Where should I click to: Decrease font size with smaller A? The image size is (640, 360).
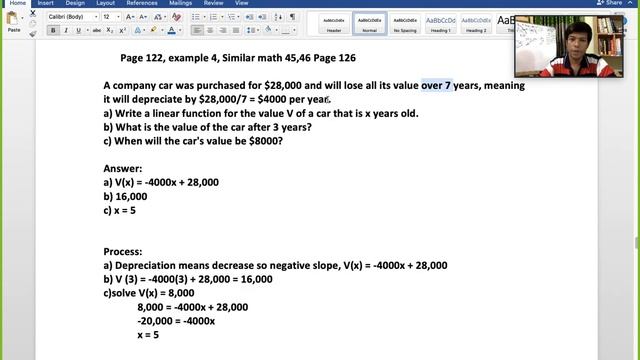pos(143,17)
